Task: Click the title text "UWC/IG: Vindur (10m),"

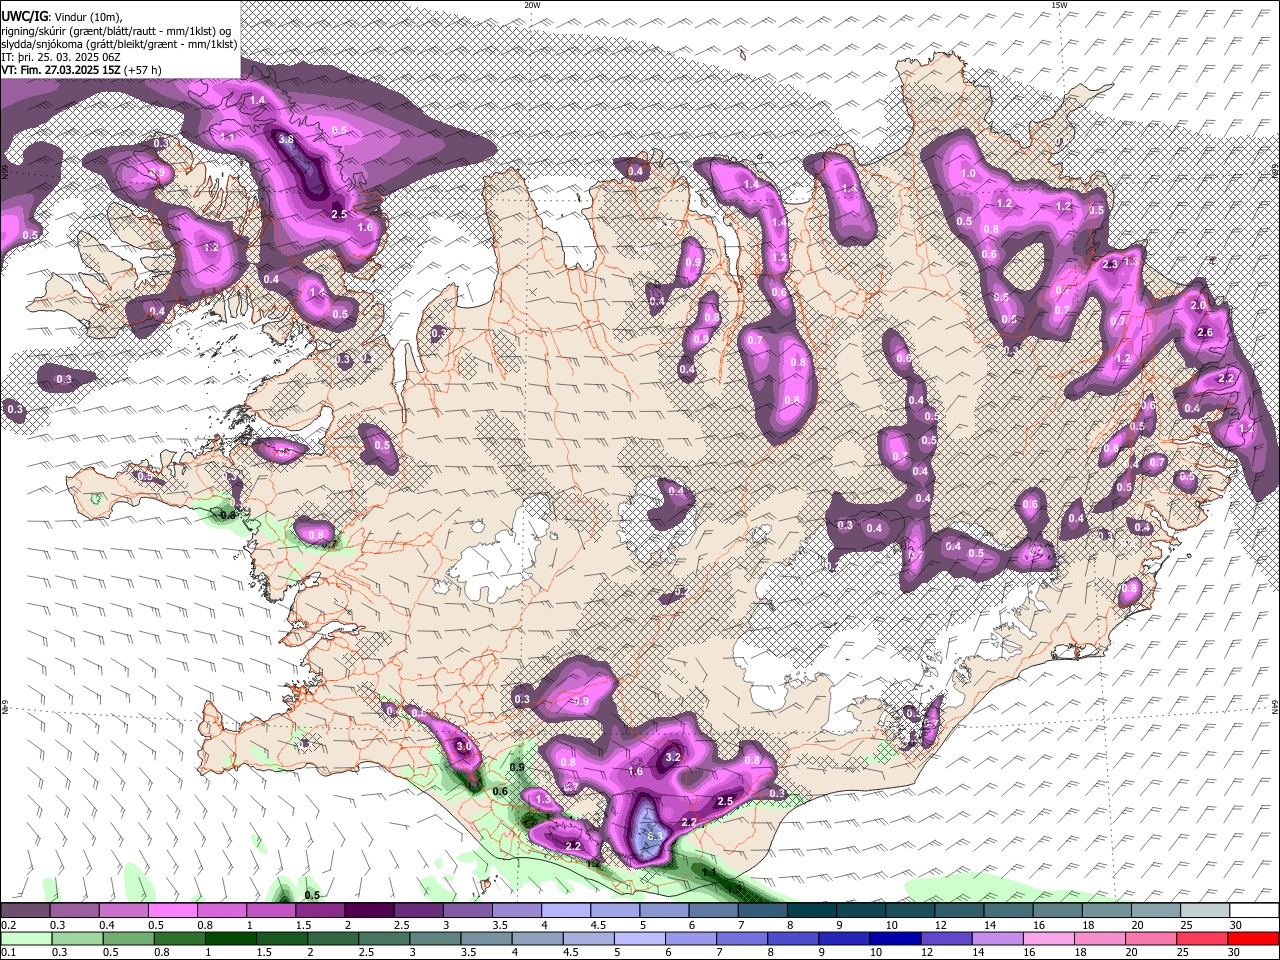Action: (x=61, y=17)
